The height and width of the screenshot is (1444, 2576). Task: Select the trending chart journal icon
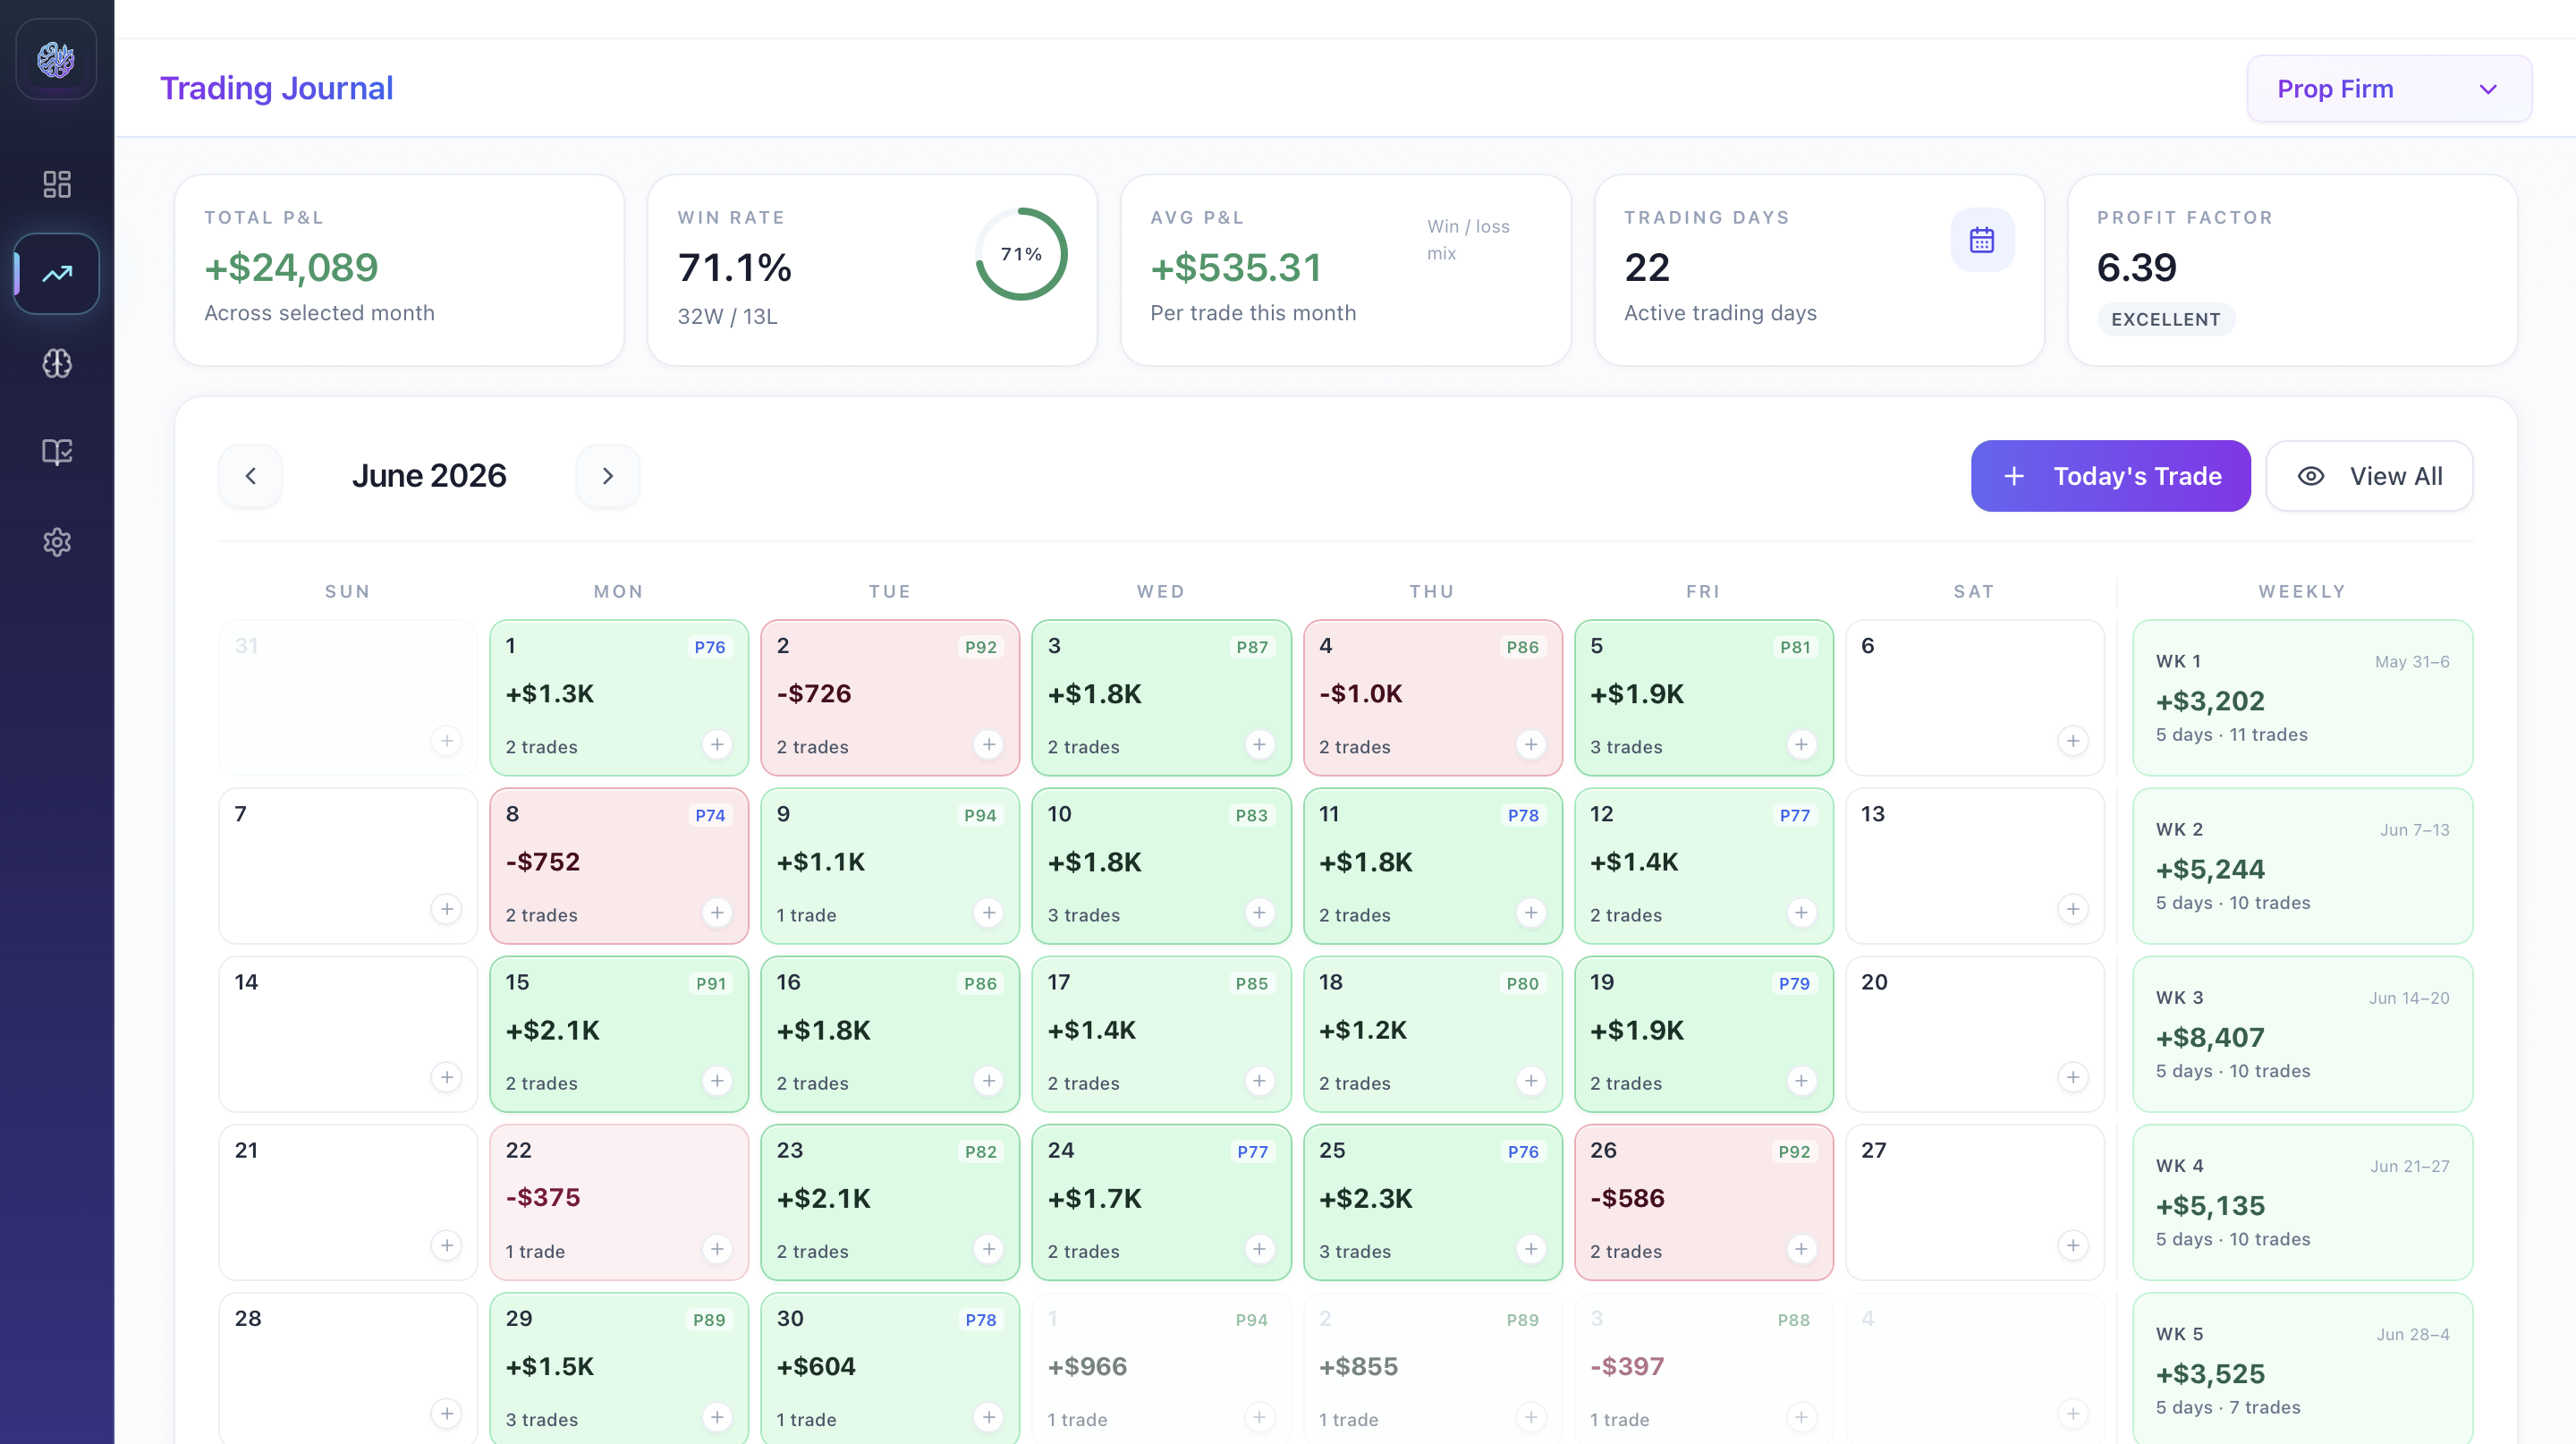tap(57, 273)
